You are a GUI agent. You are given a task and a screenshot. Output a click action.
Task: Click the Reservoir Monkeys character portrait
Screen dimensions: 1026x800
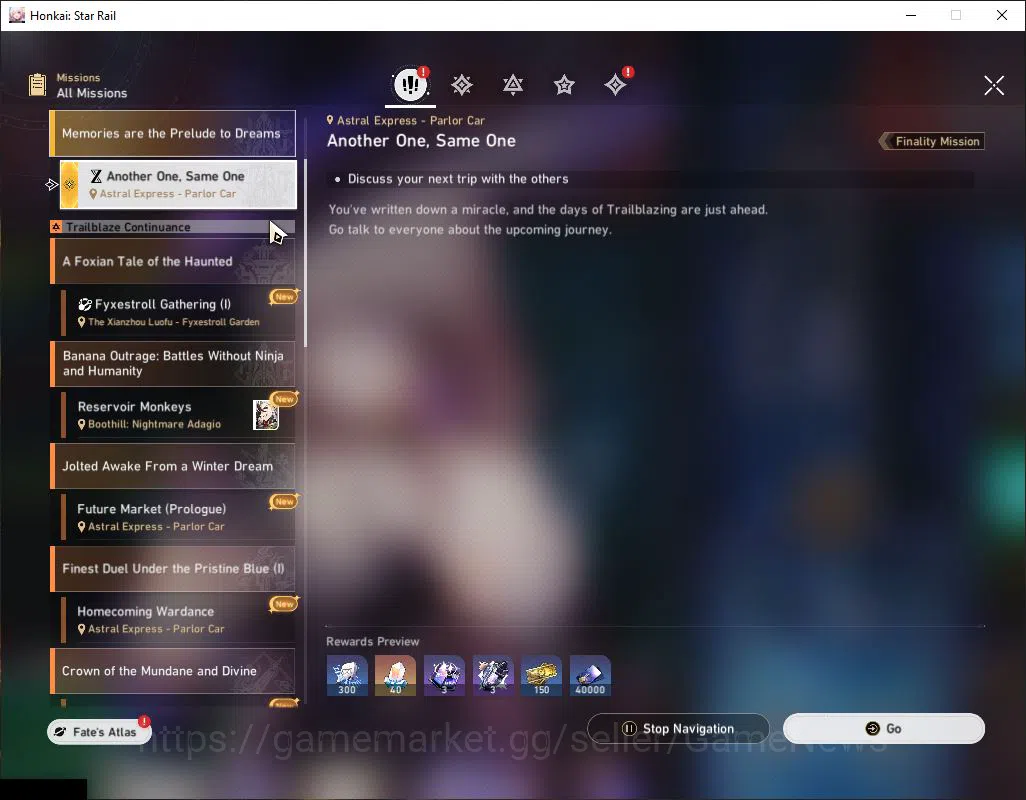coord(266,415)
